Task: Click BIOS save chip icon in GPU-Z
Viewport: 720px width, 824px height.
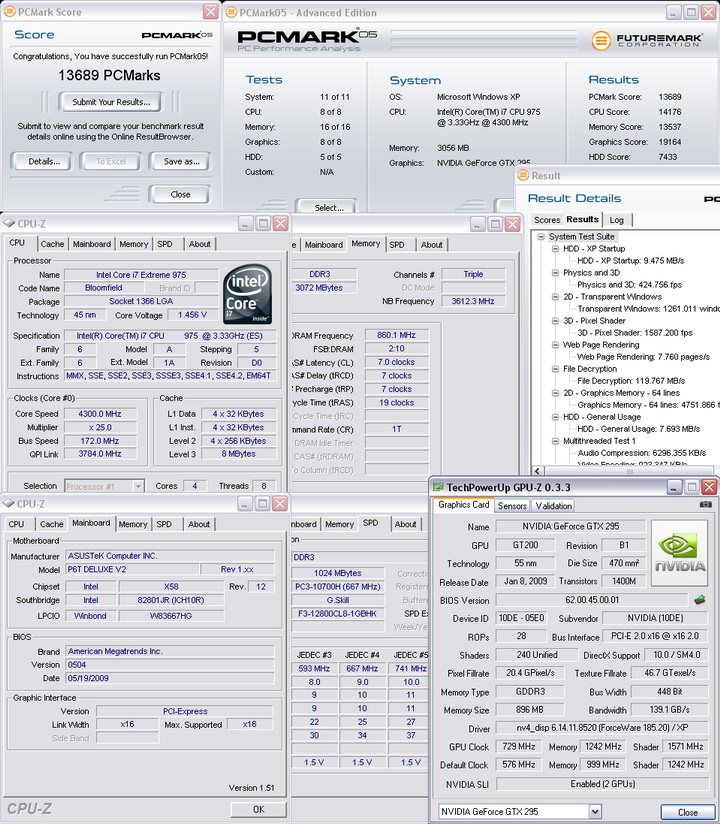Action: pos(699,600)
